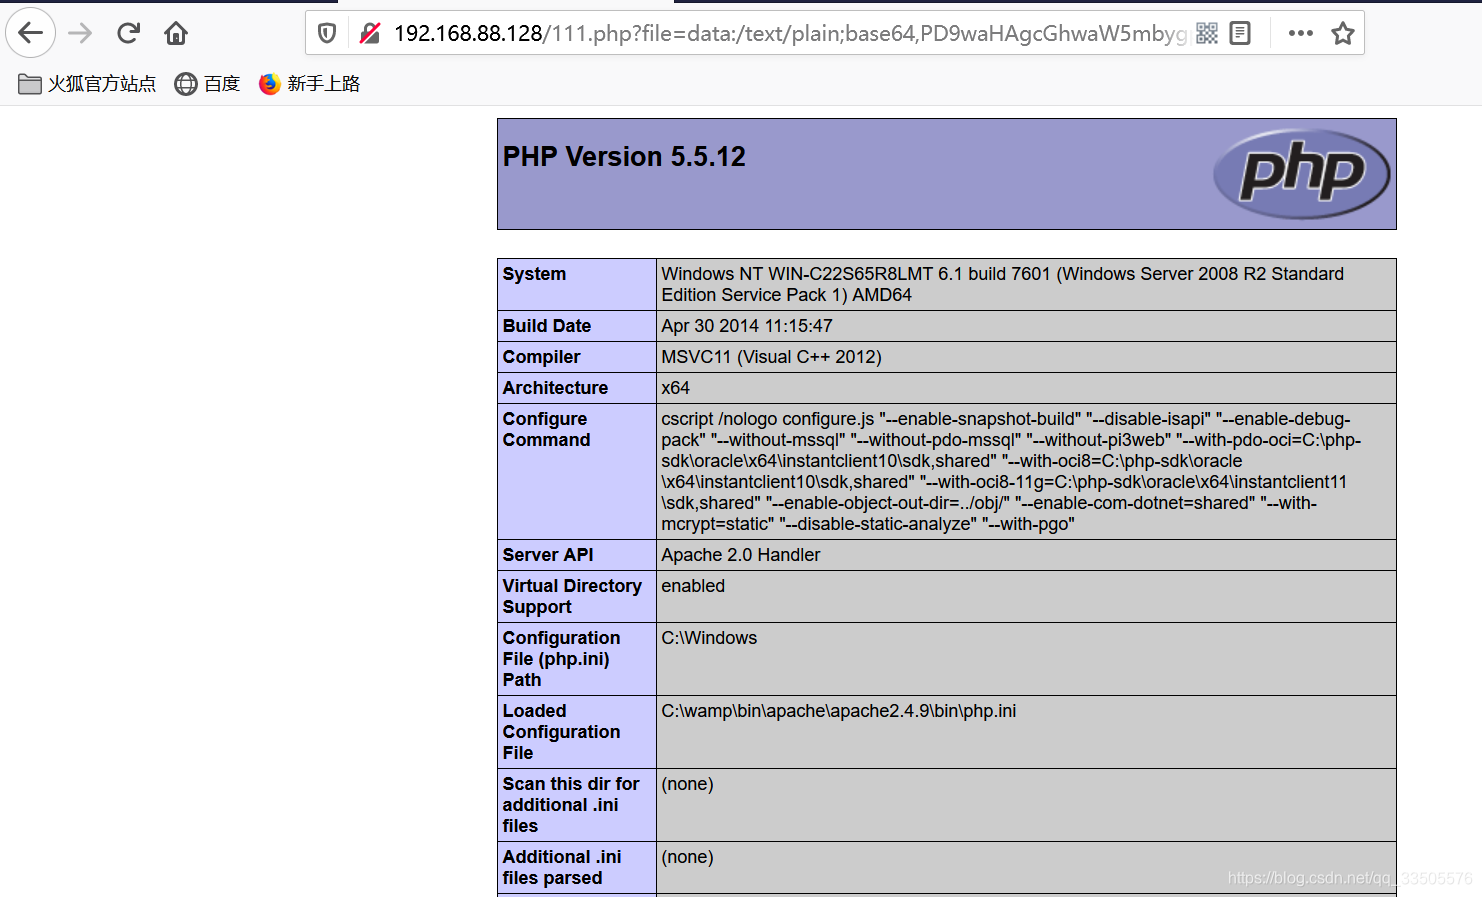
Task: Select the Virtual Directory Support label
Action: click(x=572, y=596)
